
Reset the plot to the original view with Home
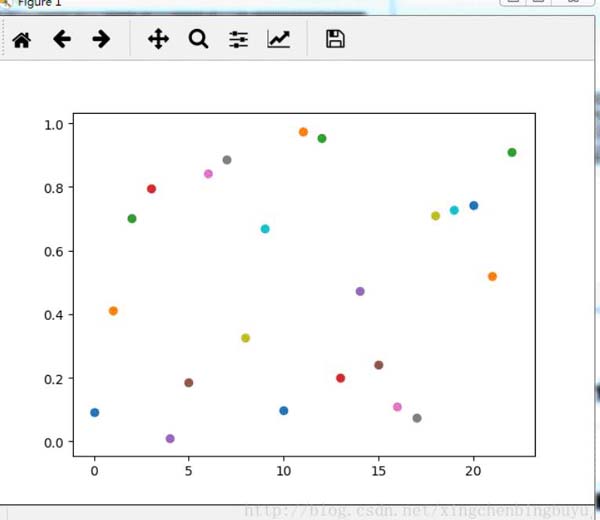21,39
